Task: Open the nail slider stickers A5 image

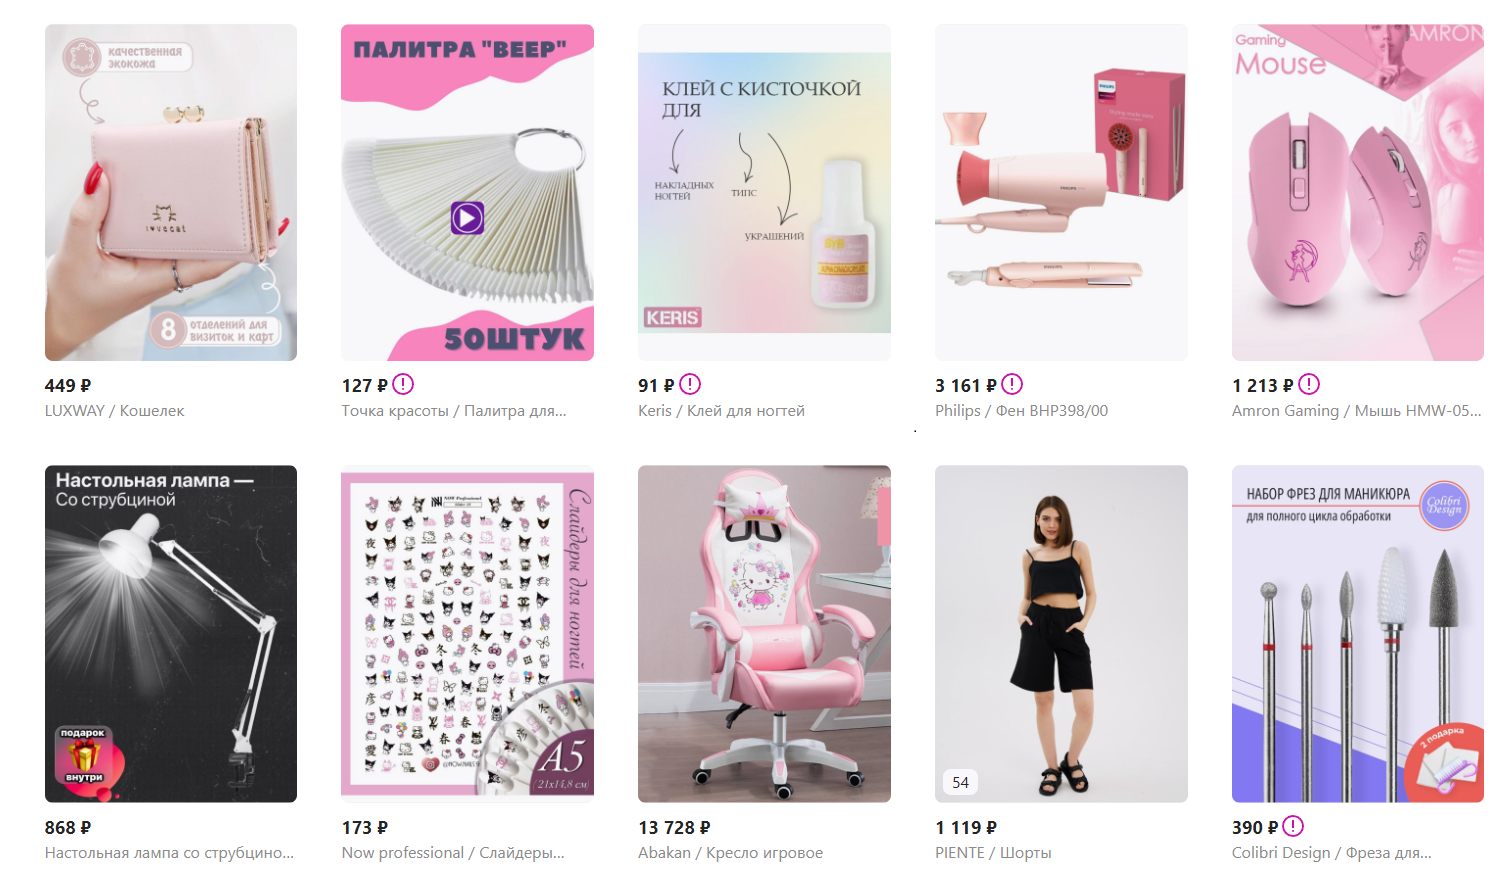Action: [467, 634]
